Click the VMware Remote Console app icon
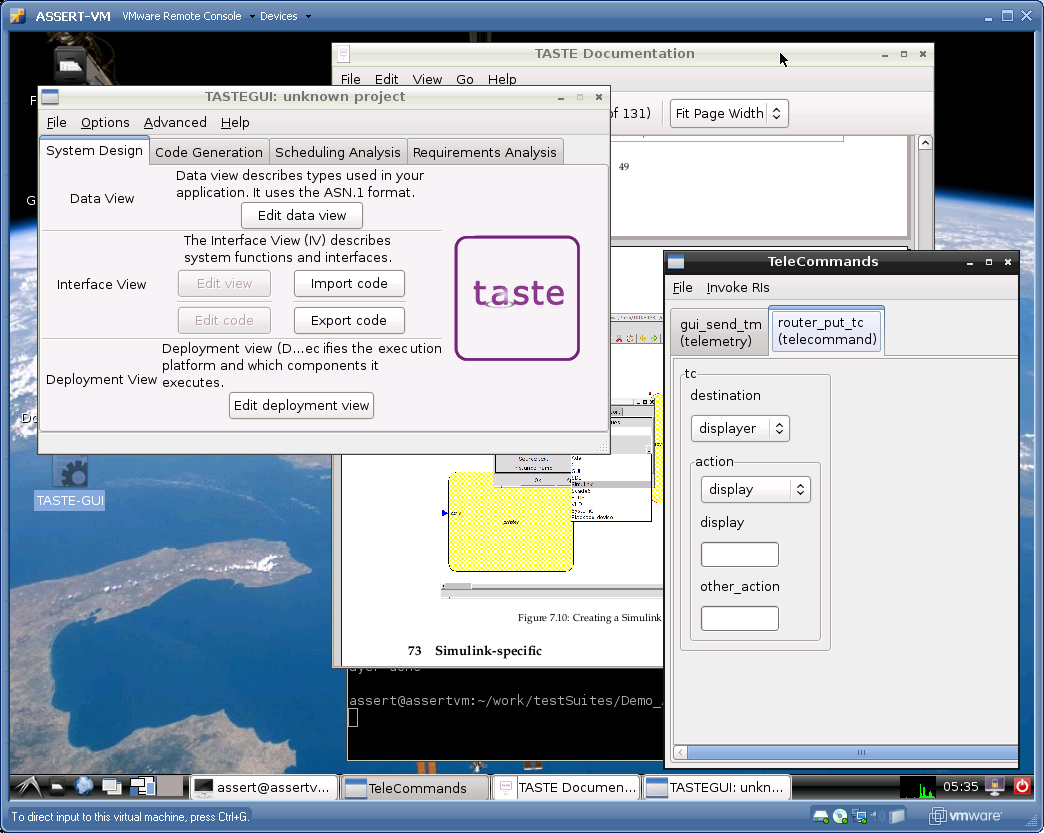 click(17, 15)
